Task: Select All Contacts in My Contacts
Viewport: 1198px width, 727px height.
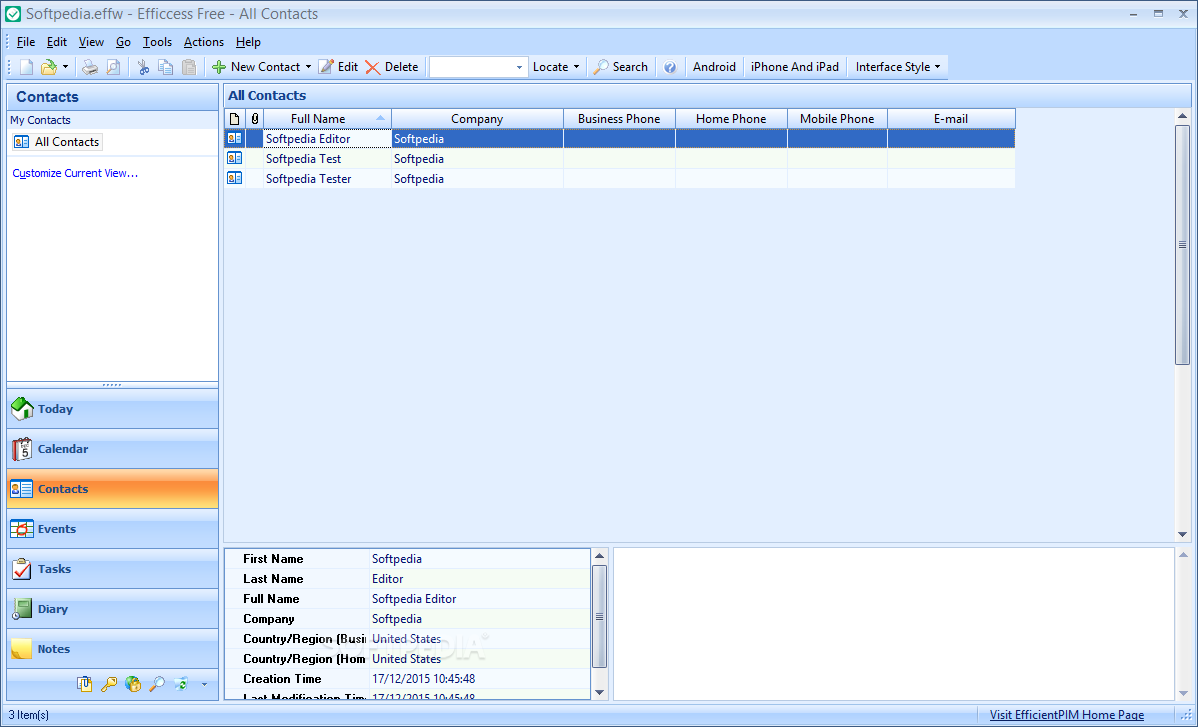Action: point(57,142)
